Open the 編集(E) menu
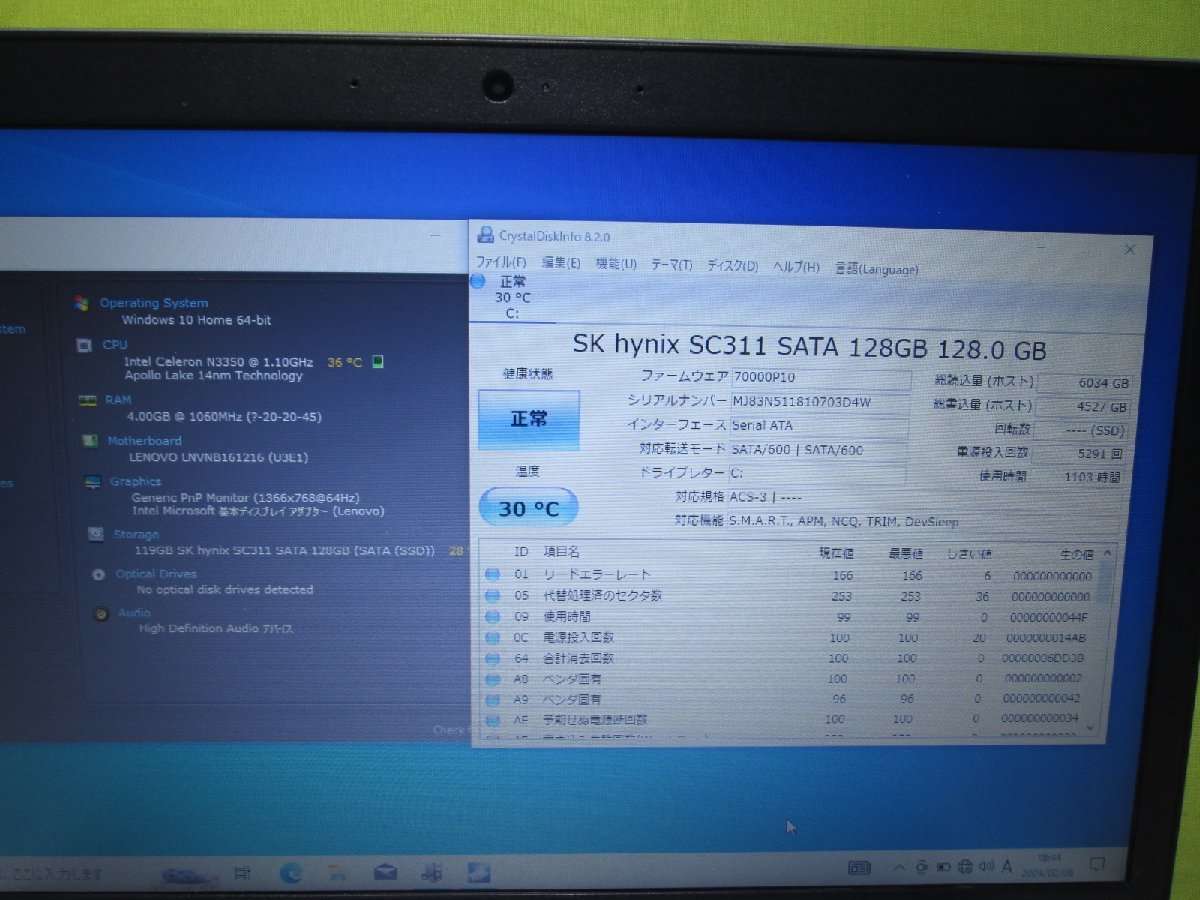This screenshot has height=900, width=1200. click(x=561, y=264)
